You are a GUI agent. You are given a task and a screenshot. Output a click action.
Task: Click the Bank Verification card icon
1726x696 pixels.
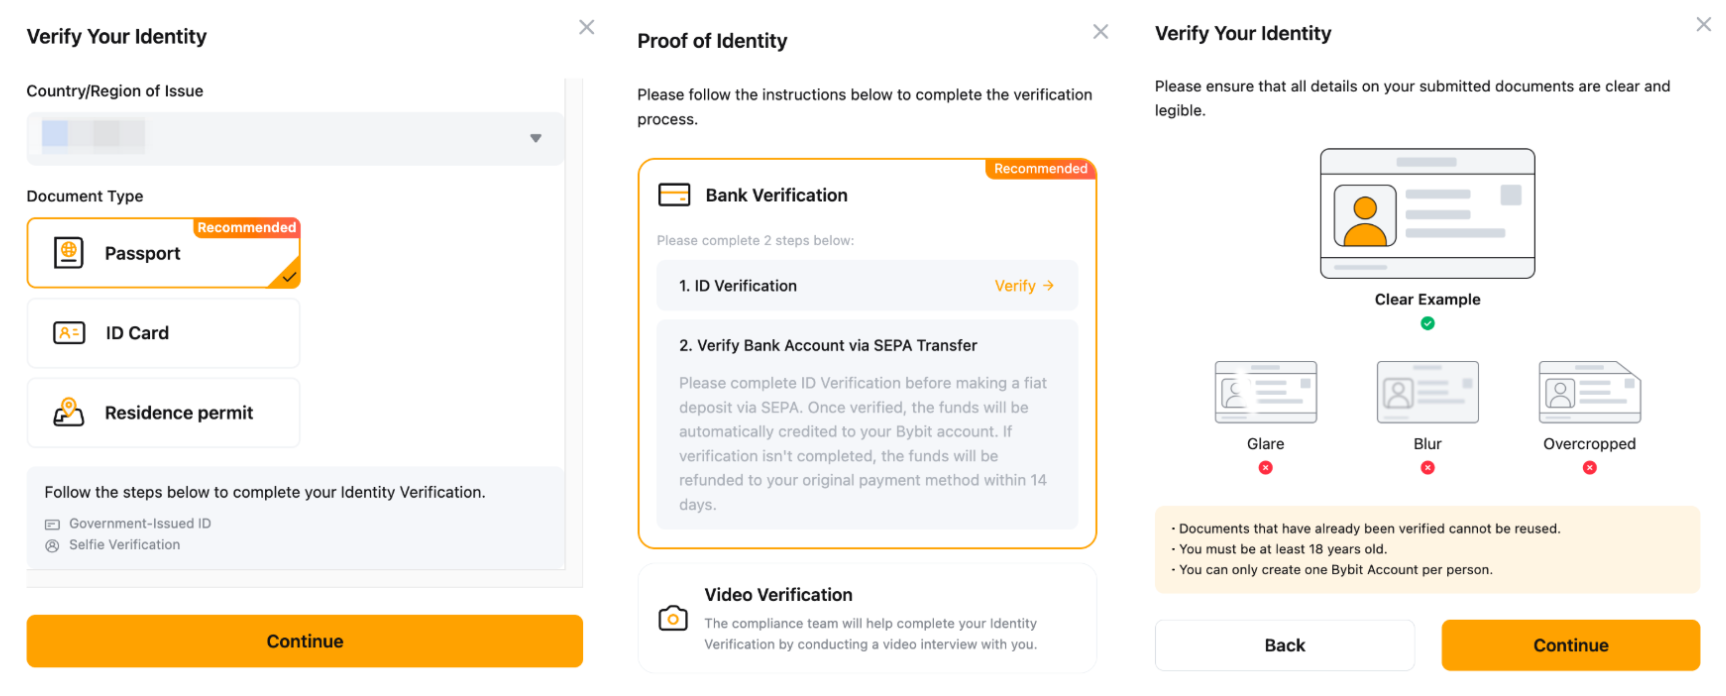tap(674, 195)
